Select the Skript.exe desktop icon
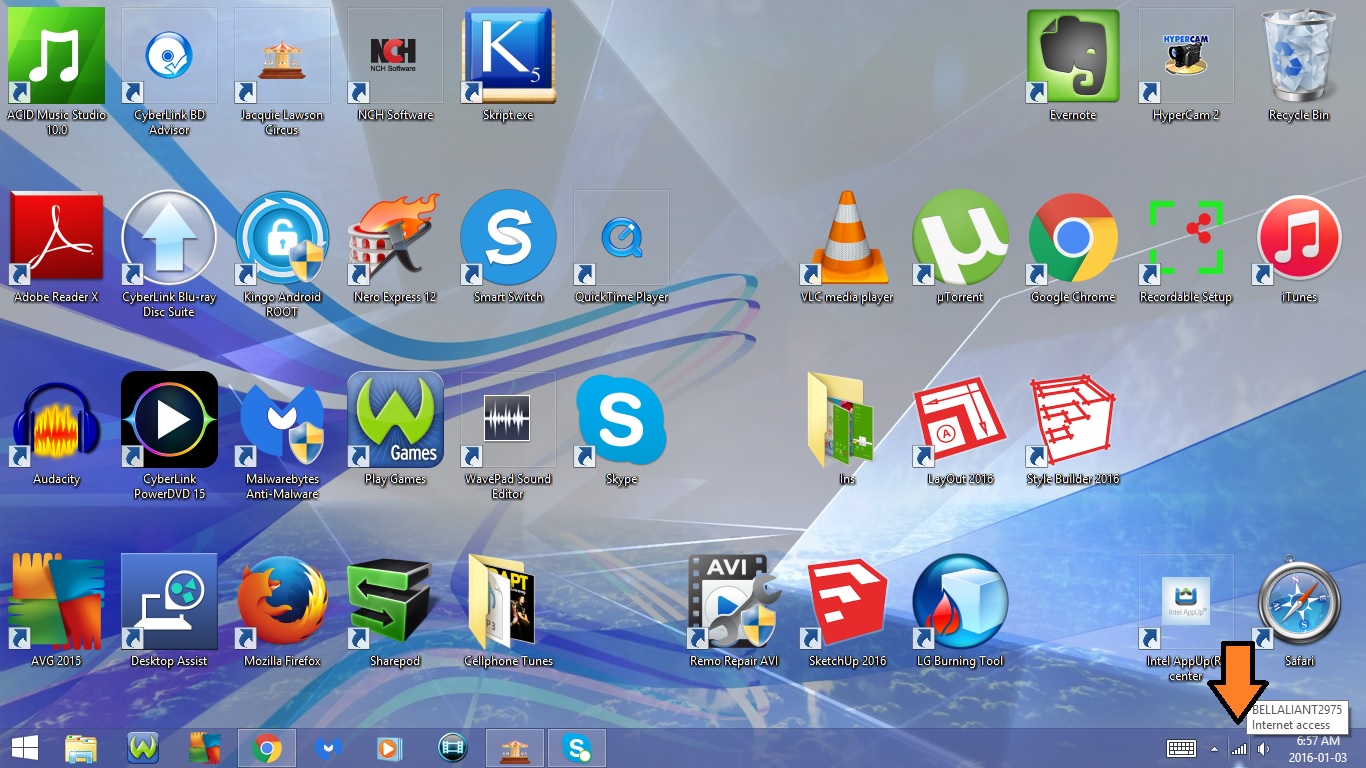The height and width of the screenshot is (768, 1366). coord(508,55)
